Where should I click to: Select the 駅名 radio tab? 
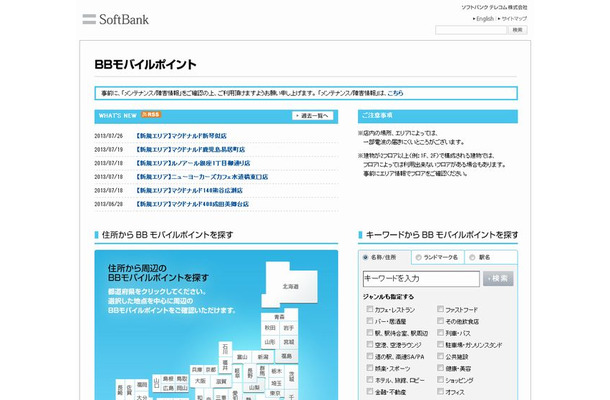(472, 257)
